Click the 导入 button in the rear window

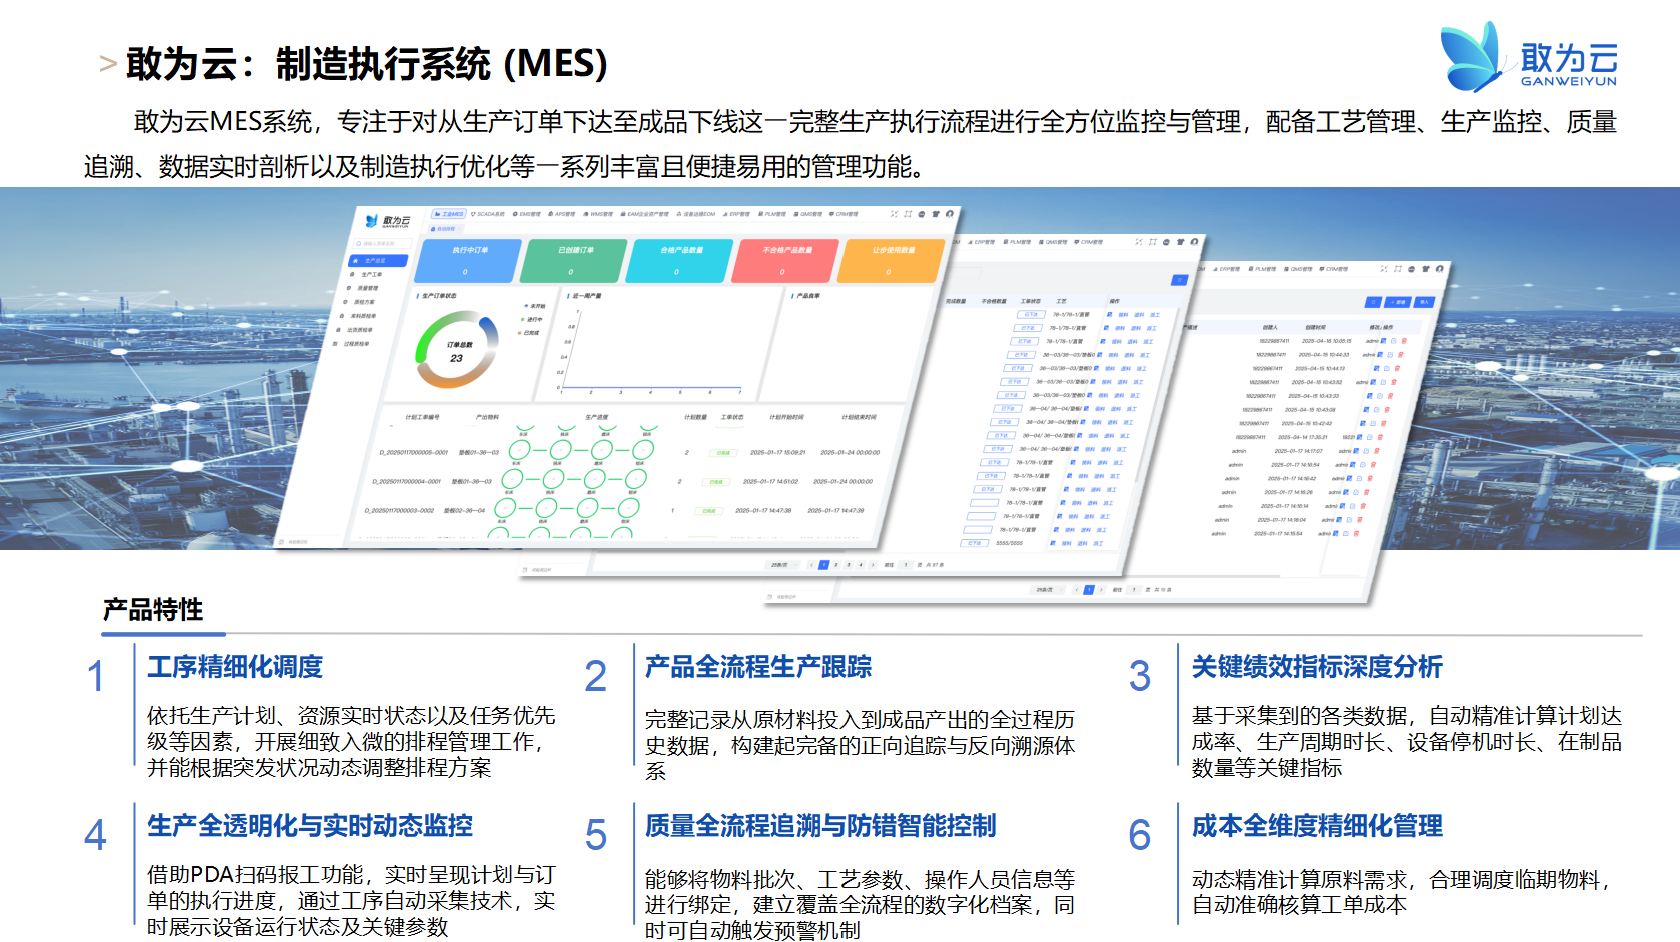[x=1423, y=302]
